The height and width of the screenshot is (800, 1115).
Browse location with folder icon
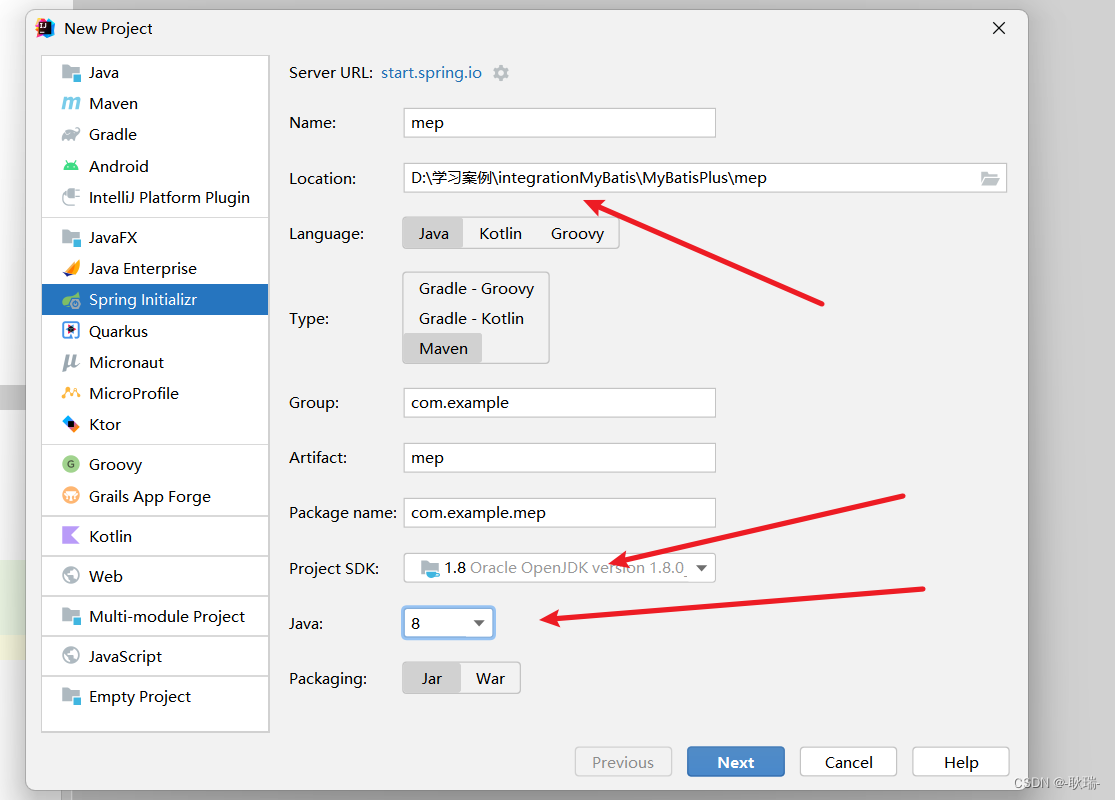point(990,178)
